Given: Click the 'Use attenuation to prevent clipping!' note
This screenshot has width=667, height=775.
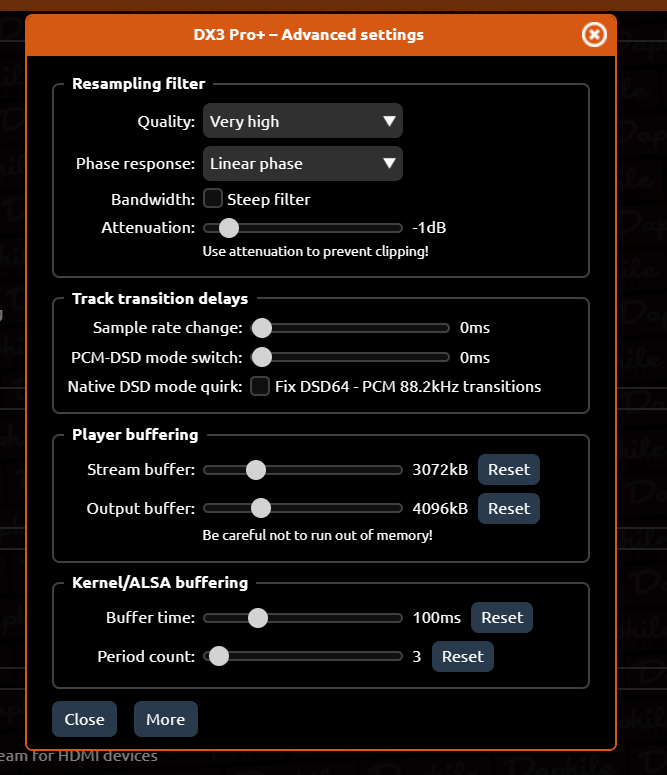Looking at the screenshot, I should [315, 252].
